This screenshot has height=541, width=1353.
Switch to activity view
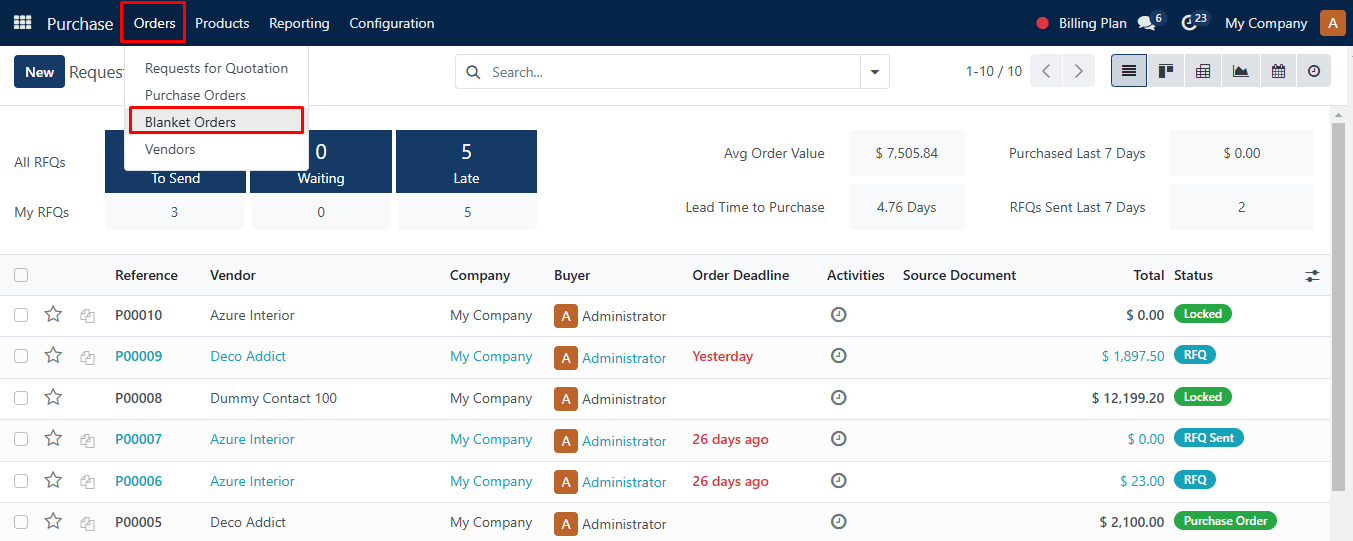[x=1314, y=71]
